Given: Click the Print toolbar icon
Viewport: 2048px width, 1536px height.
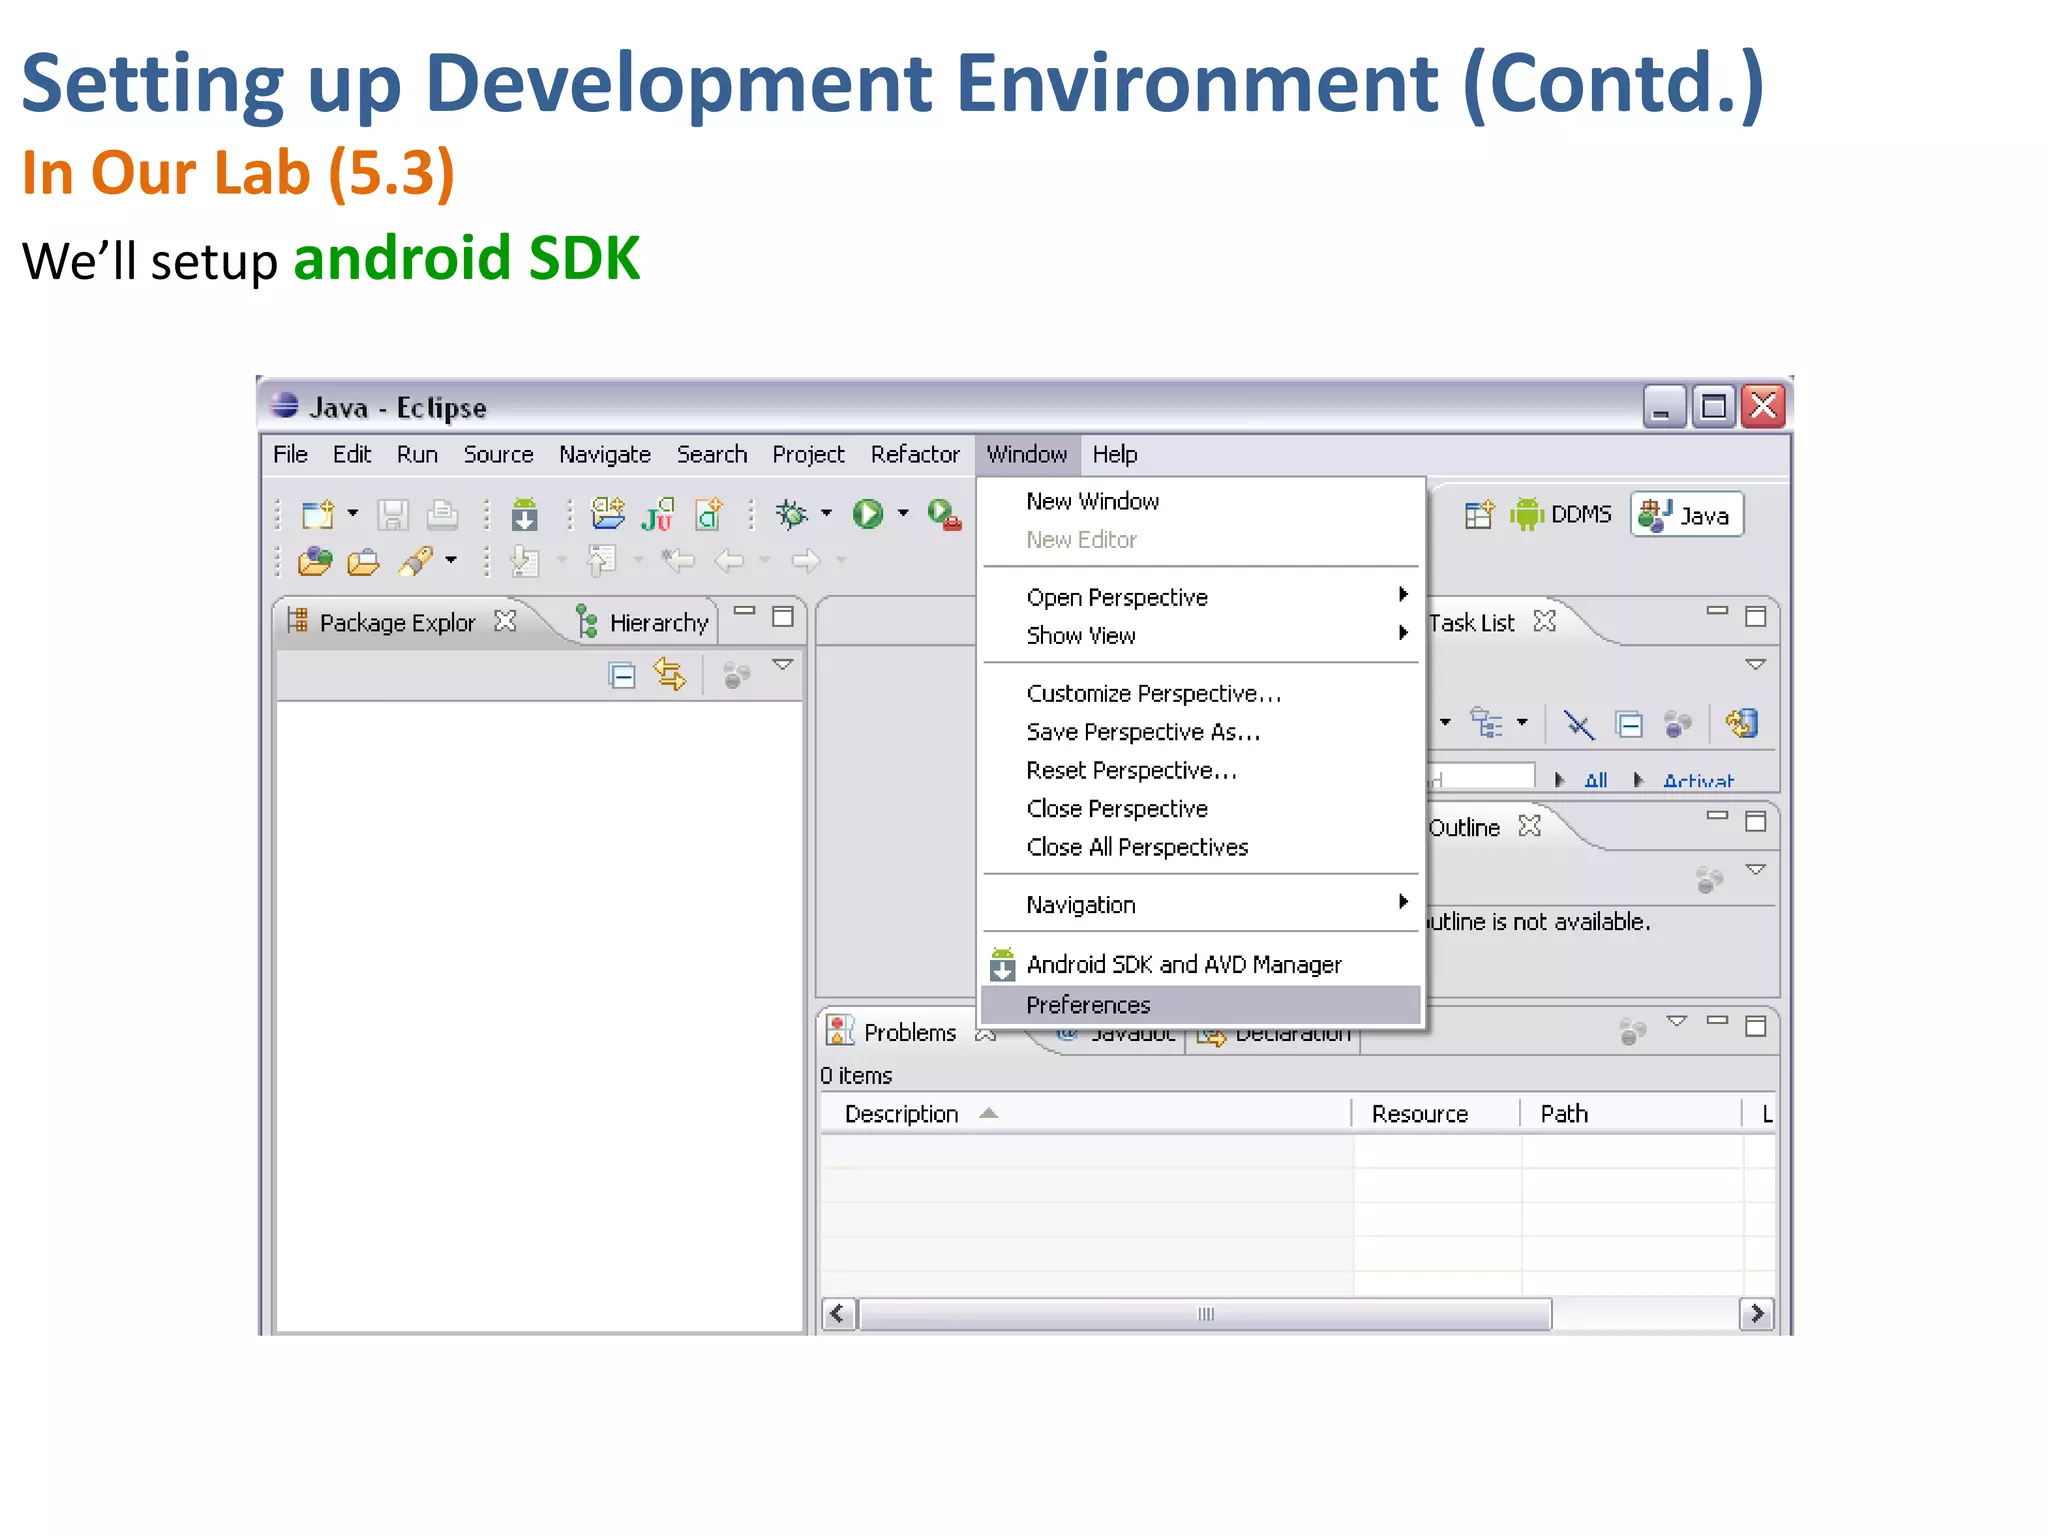Looking at the screenshot, I should (x=442, y=515).
